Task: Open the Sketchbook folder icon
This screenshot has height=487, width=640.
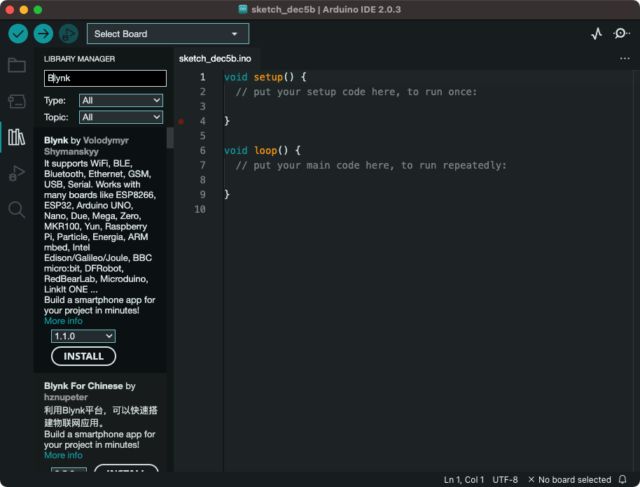Action: tap(16, 65)
